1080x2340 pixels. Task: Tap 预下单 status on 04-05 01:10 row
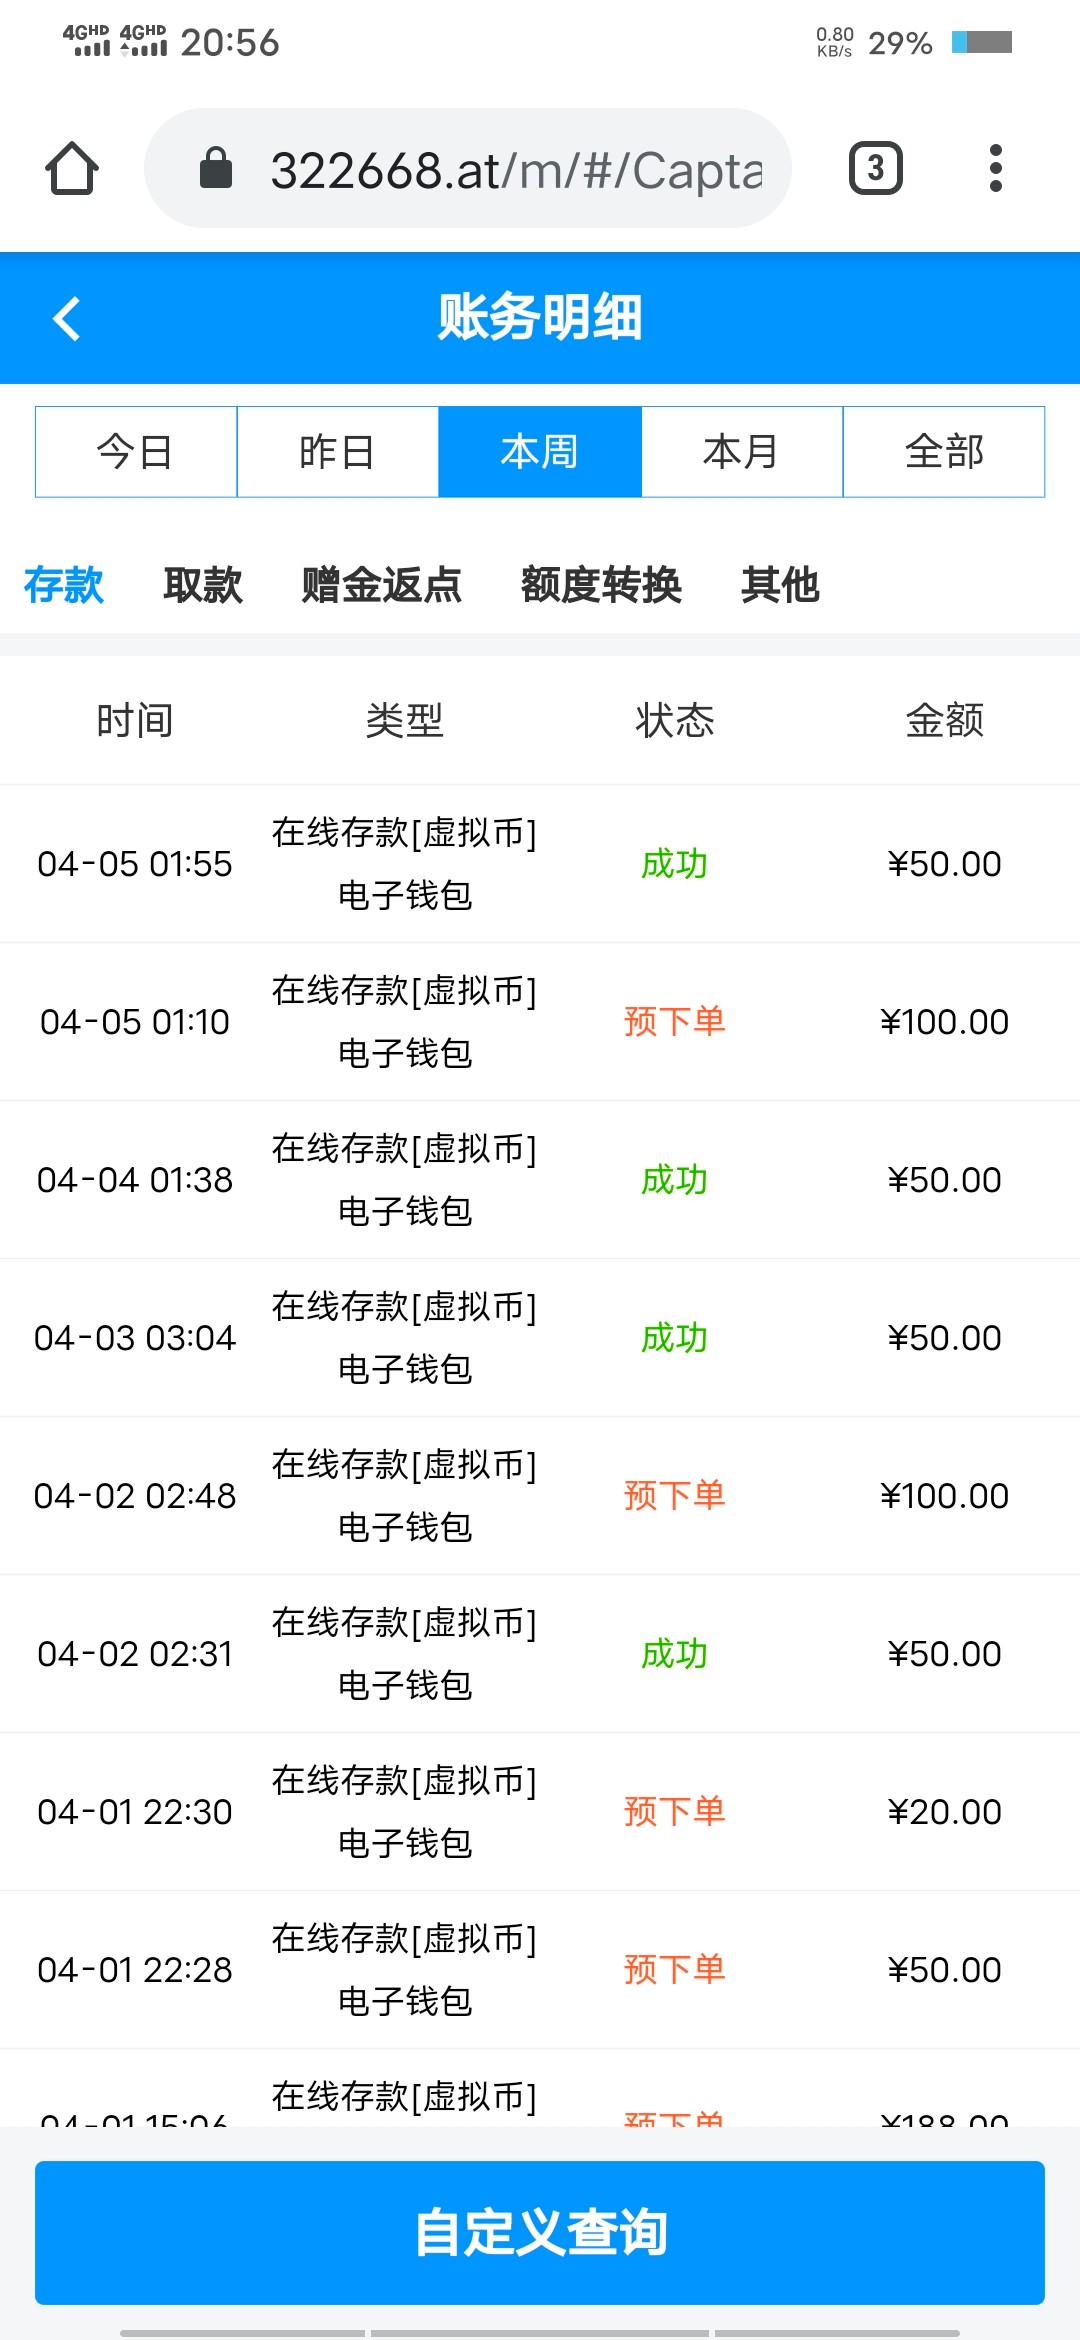pos(675,1022)
